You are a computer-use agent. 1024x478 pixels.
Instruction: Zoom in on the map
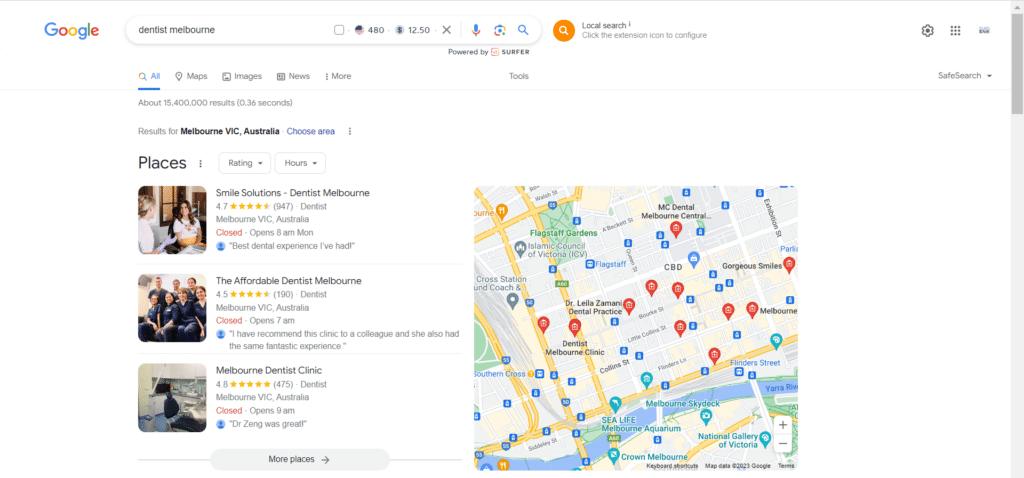783,424
